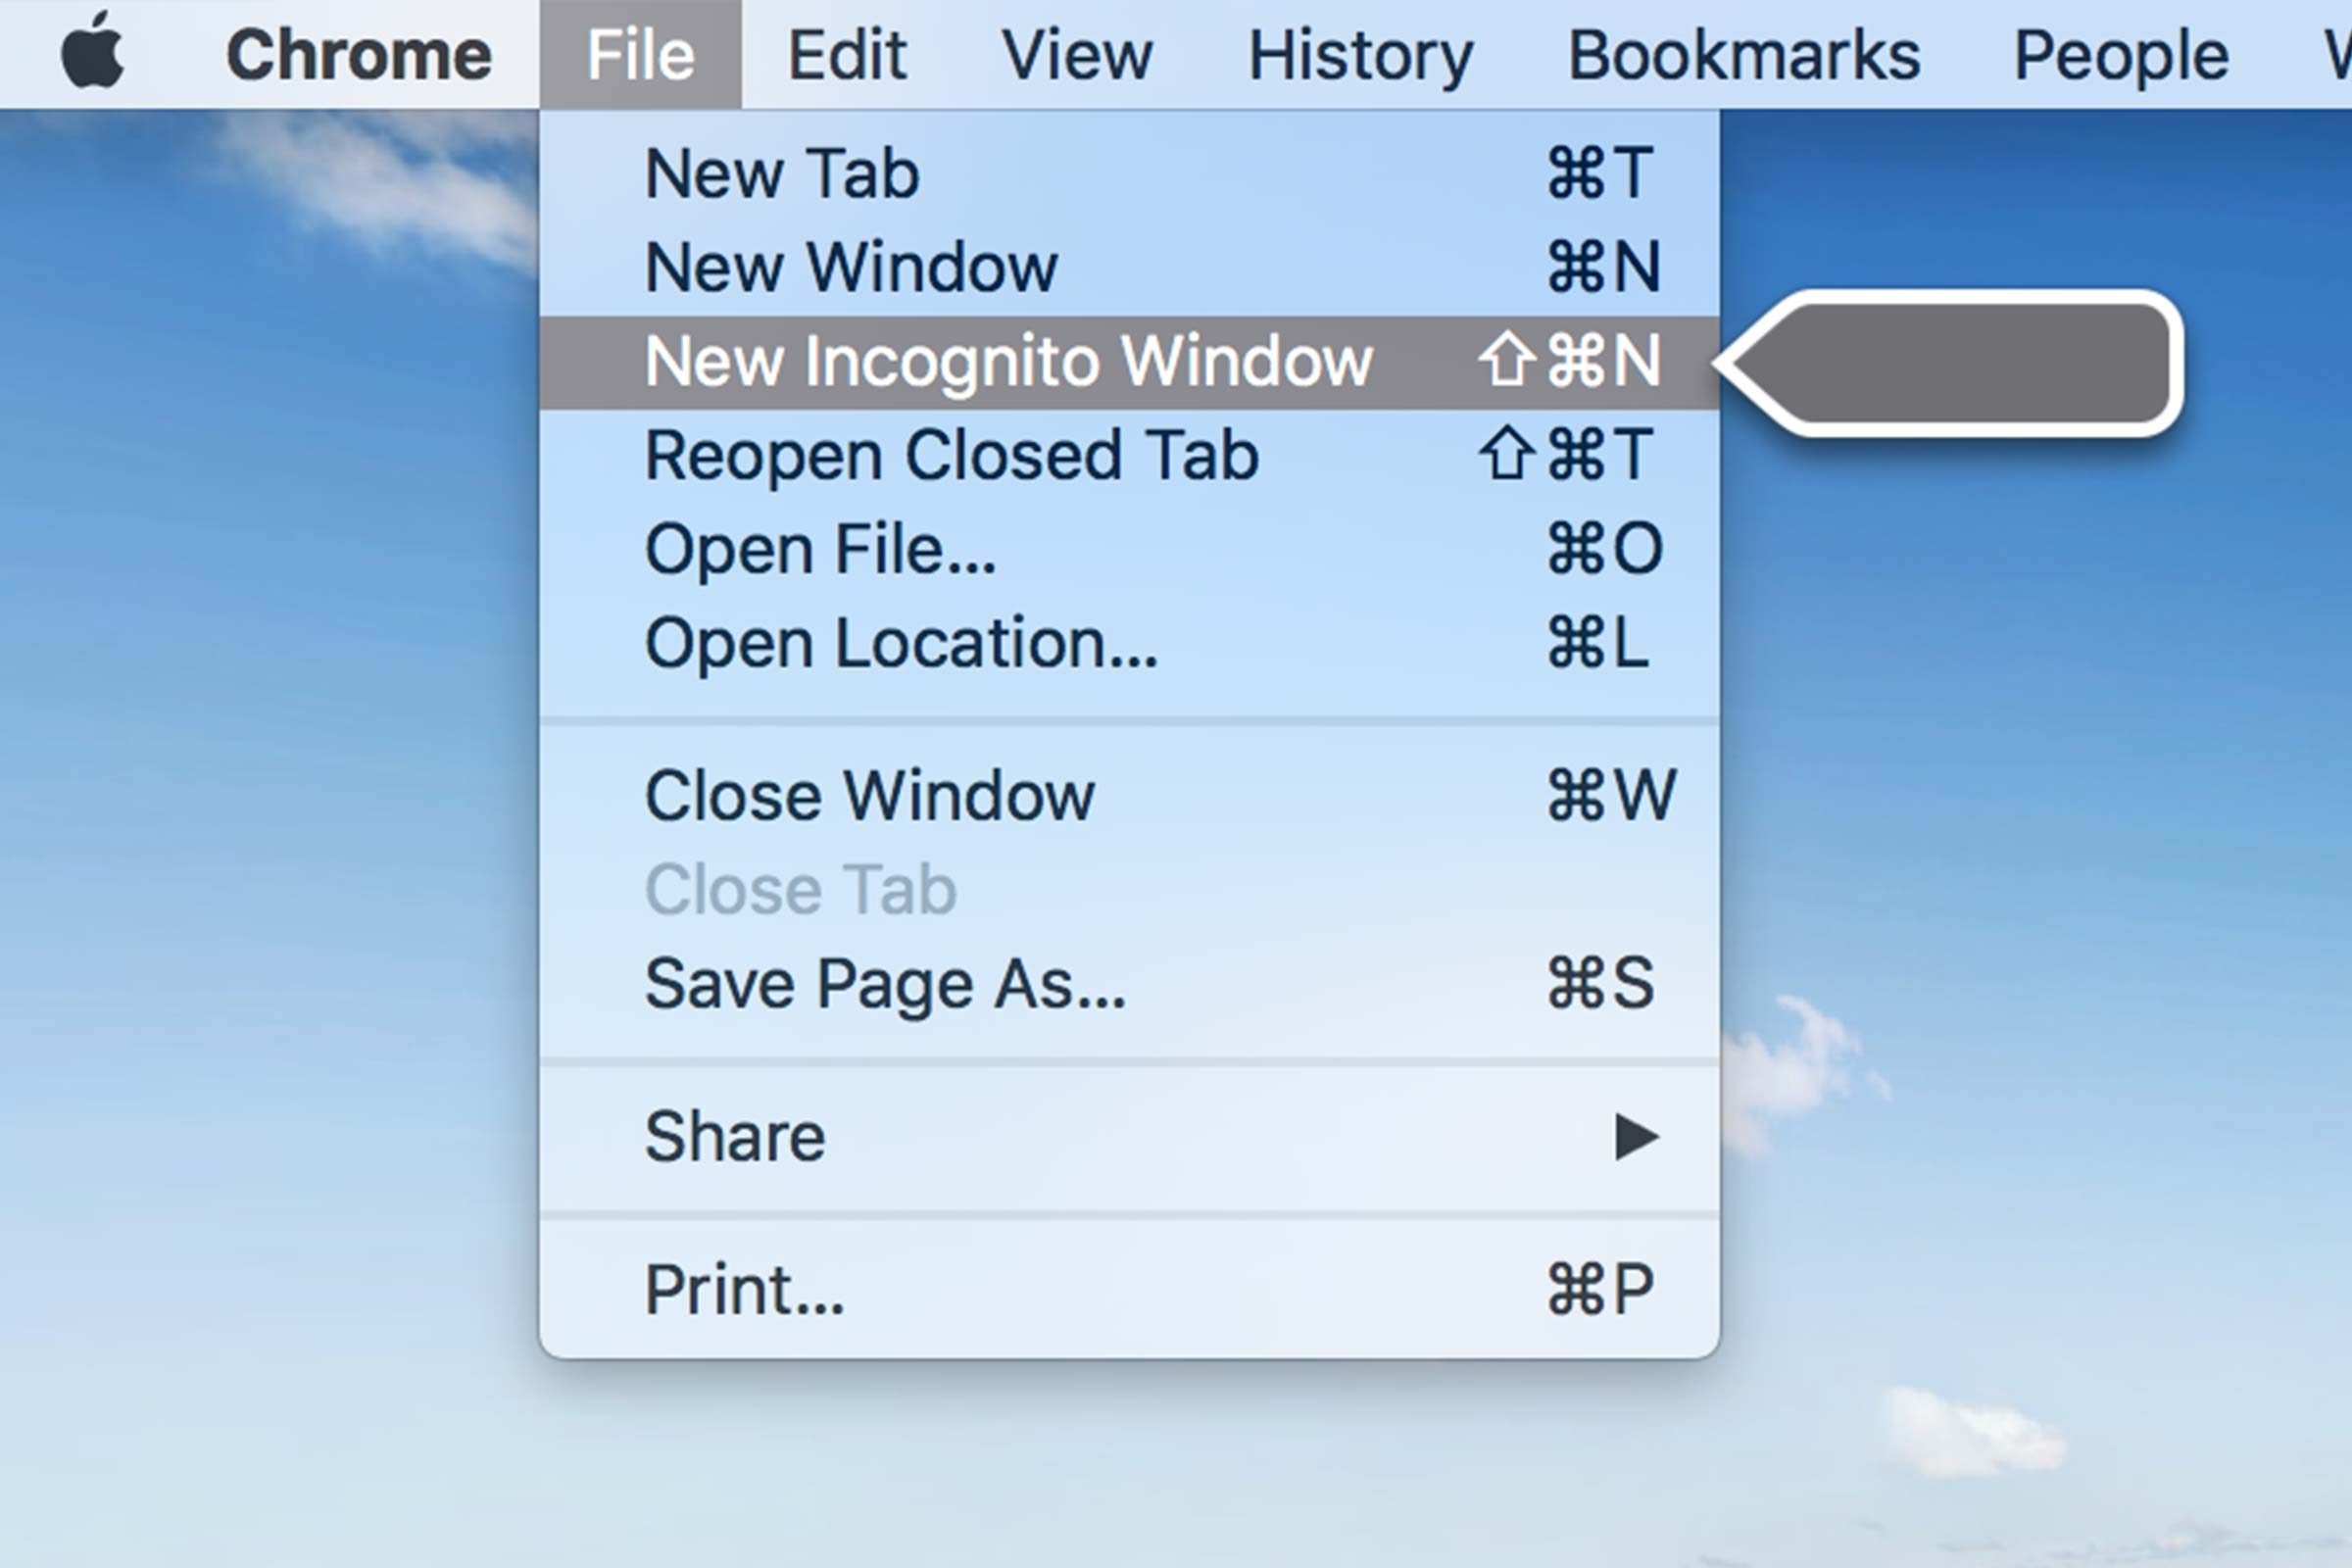Open the History menu
Screen dimensions: 2352x1568
[x=1360, y=56]
